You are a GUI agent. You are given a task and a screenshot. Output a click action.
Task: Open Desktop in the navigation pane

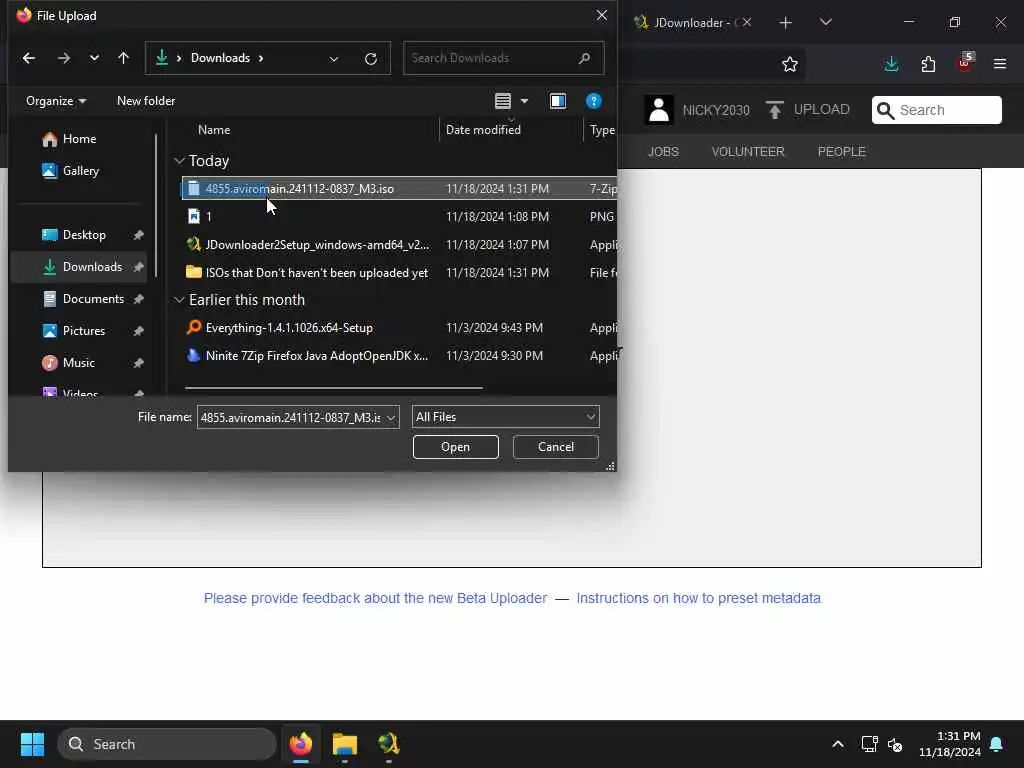tap(78, 235)
